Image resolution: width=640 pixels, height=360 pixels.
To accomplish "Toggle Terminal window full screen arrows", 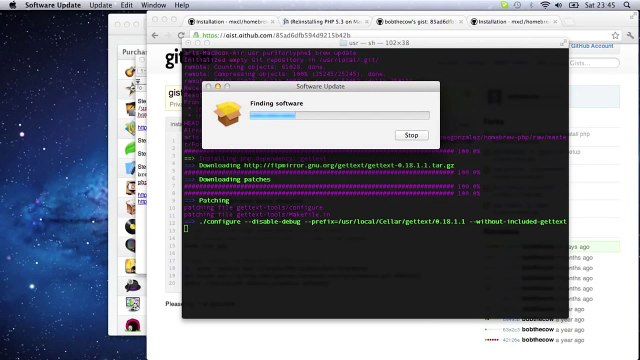I will coord(563,42).
